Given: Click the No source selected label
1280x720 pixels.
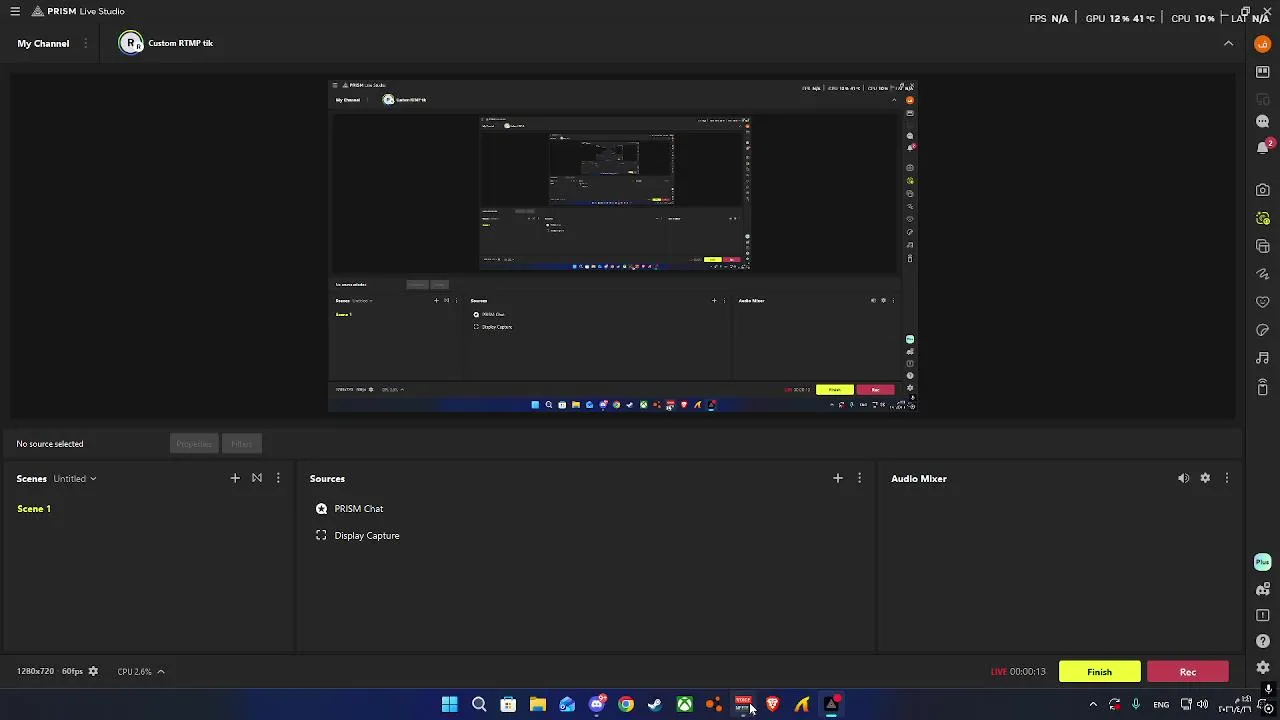Looking at the screenshot, I should (x=50, y=444).
